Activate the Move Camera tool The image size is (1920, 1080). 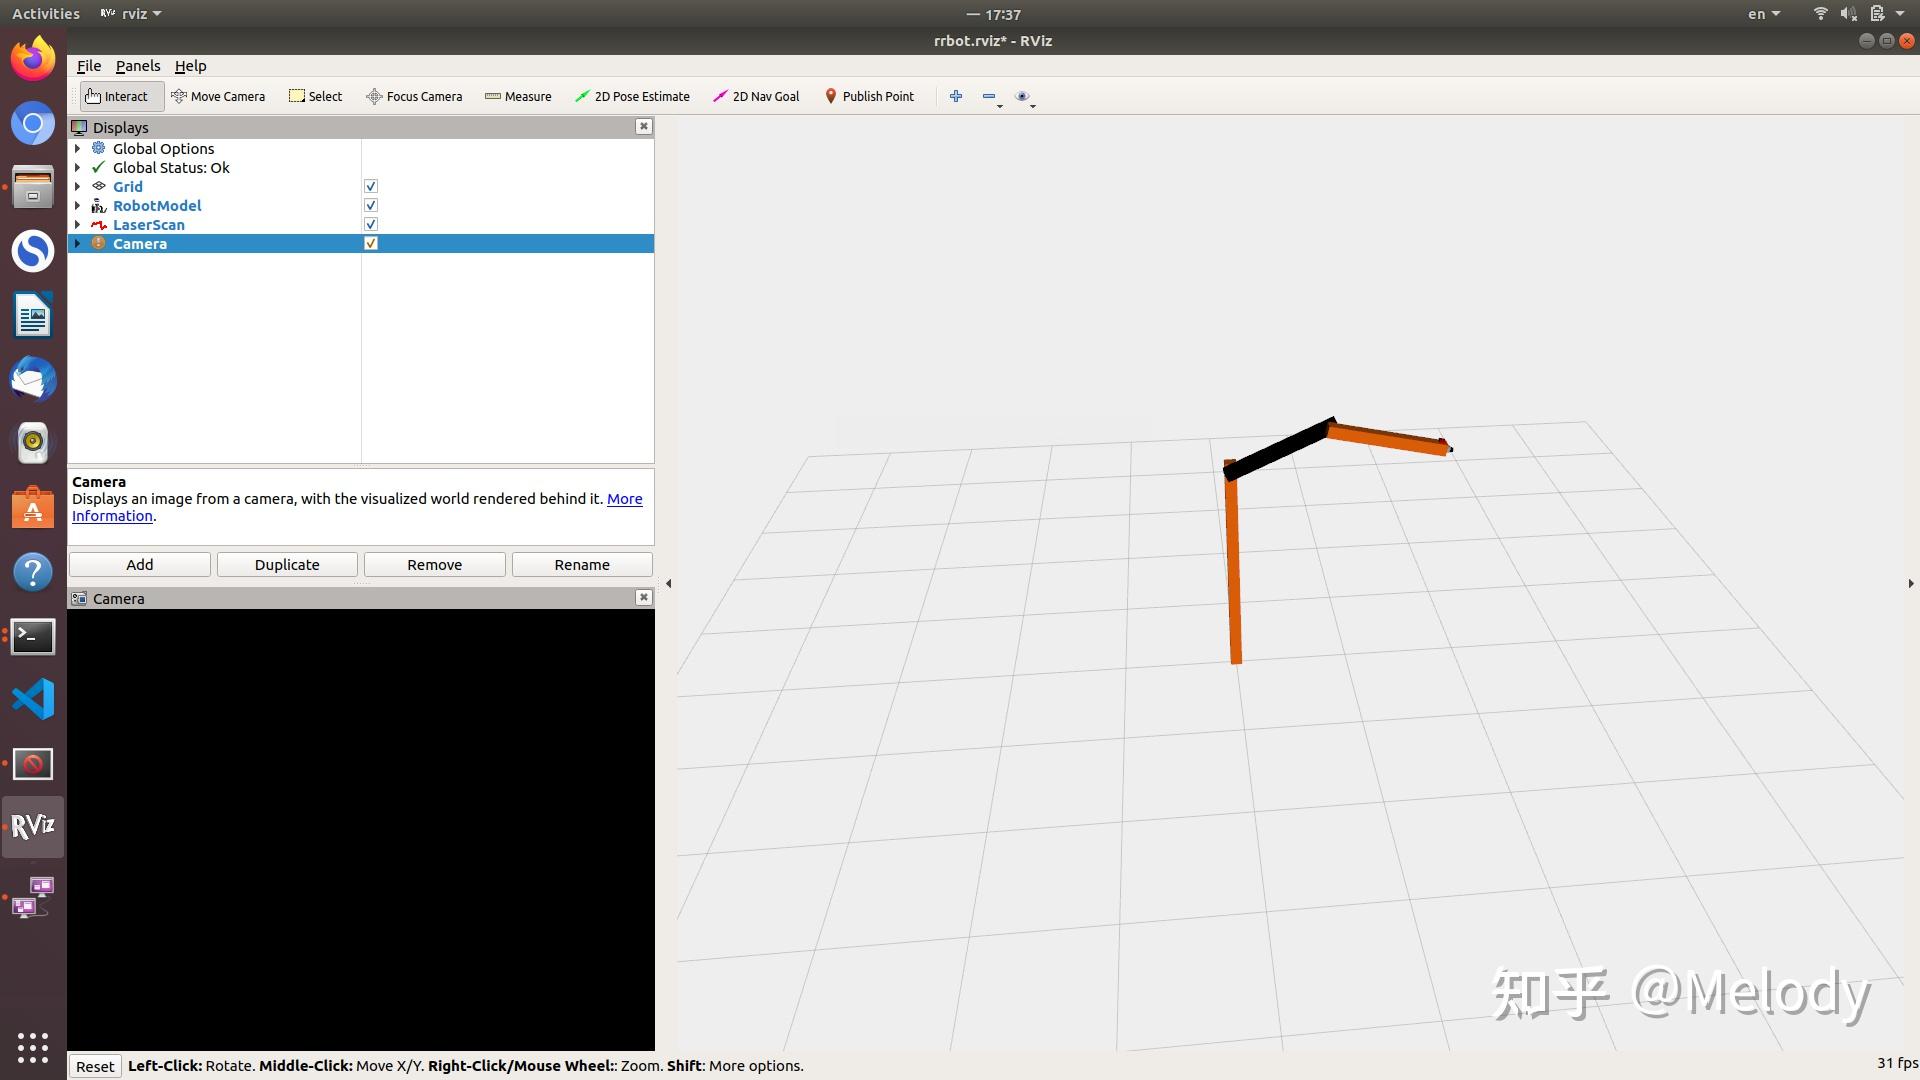[x=218, y=96]
